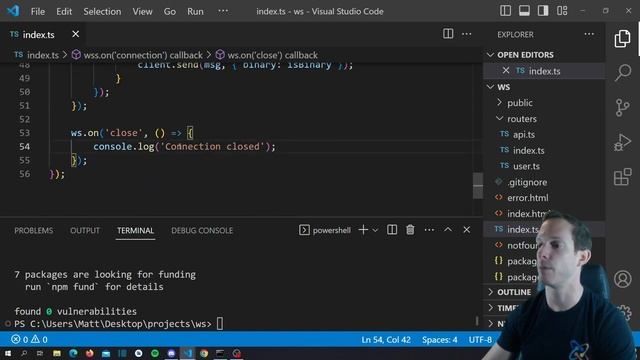Open the File menu
Viewport: 640px width, 360px height.
[x=38, y=11]
